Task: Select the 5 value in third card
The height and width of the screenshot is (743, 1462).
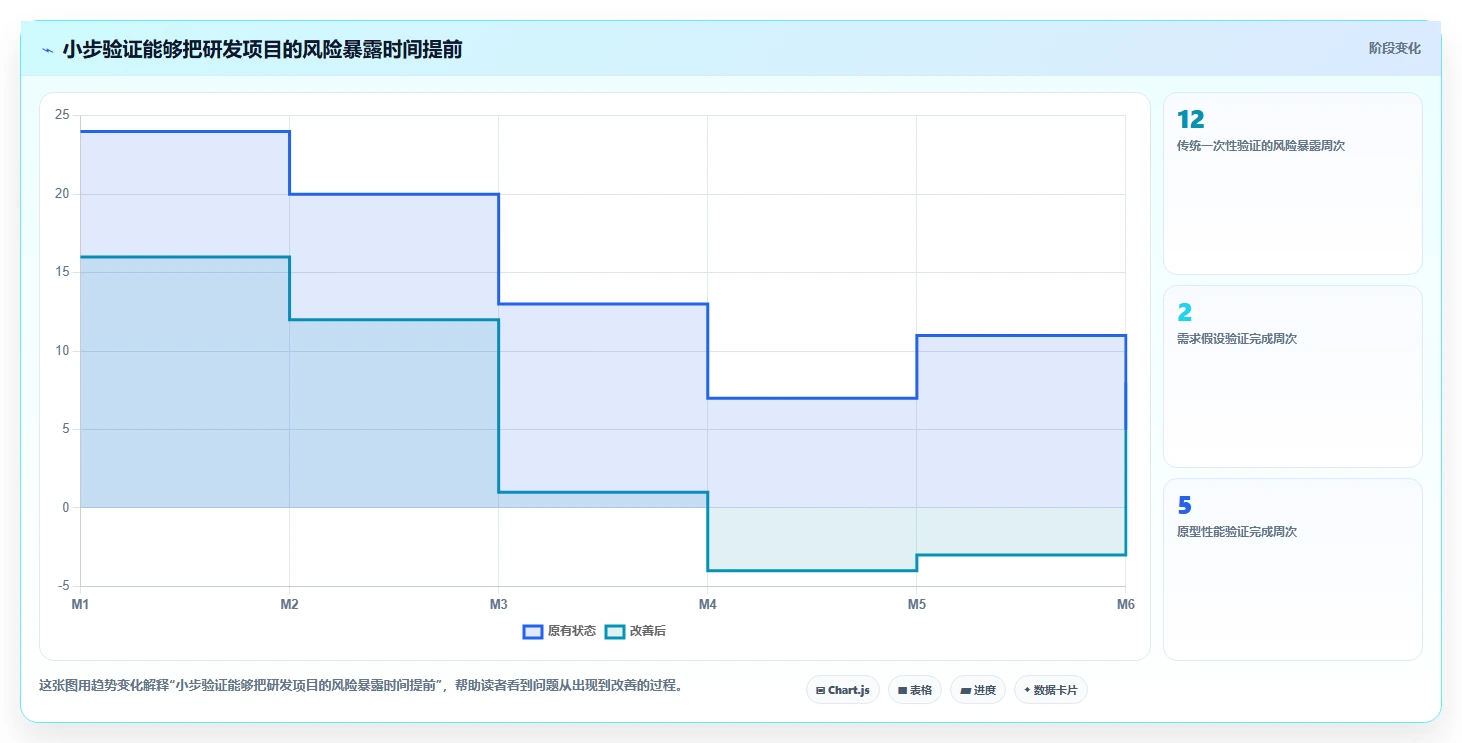Action: coord(1185,506)
